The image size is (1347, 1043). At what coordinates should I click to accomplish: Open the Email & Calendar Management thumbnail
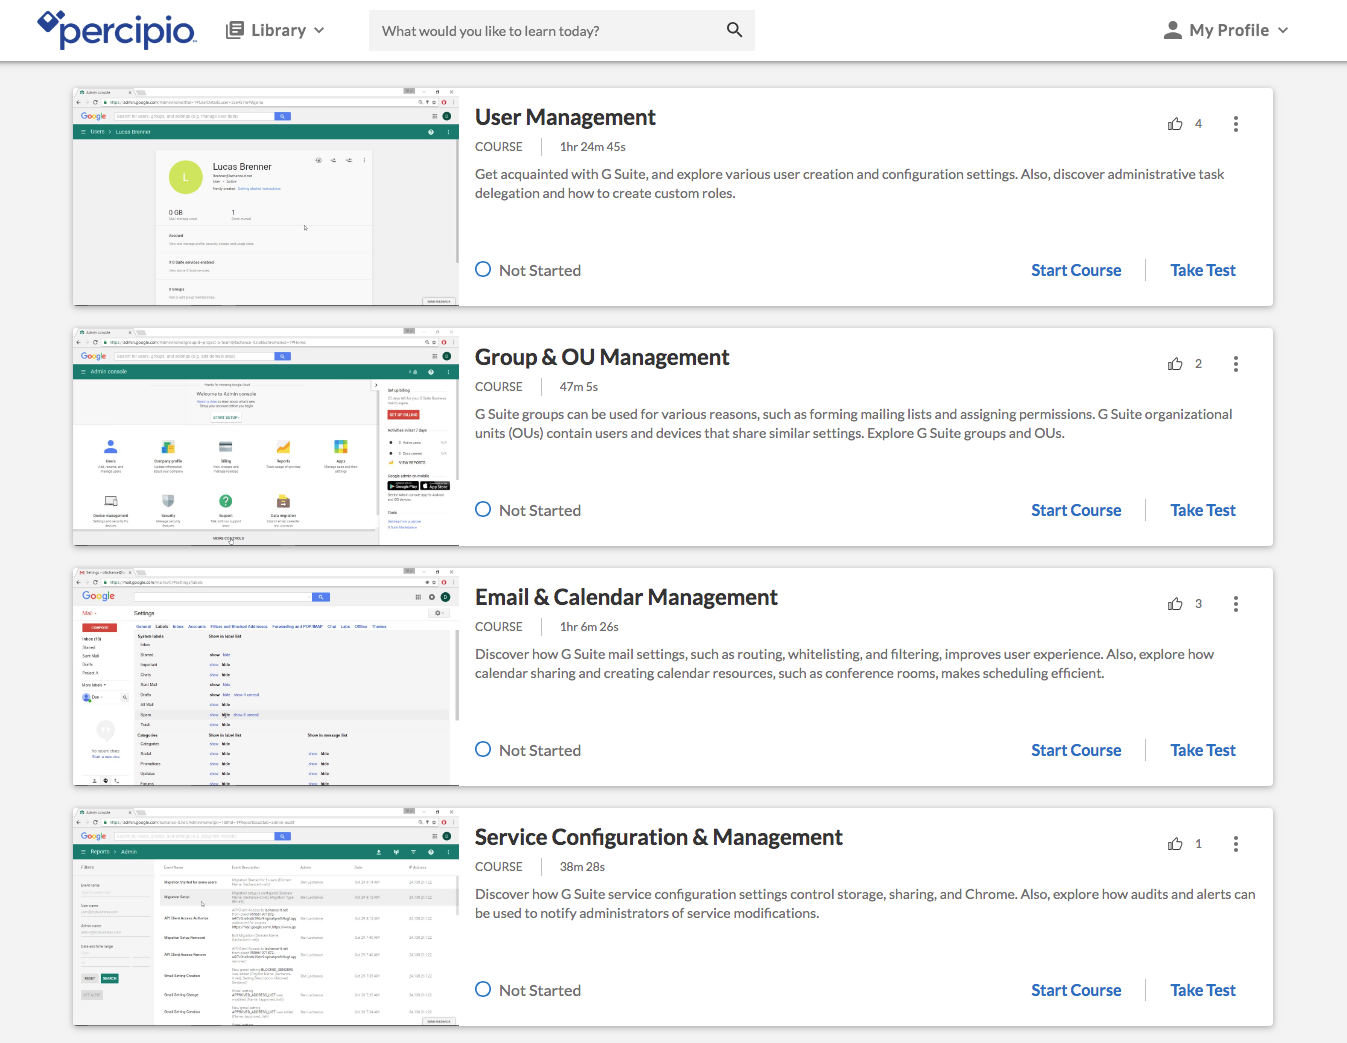[x=265, y=677]
